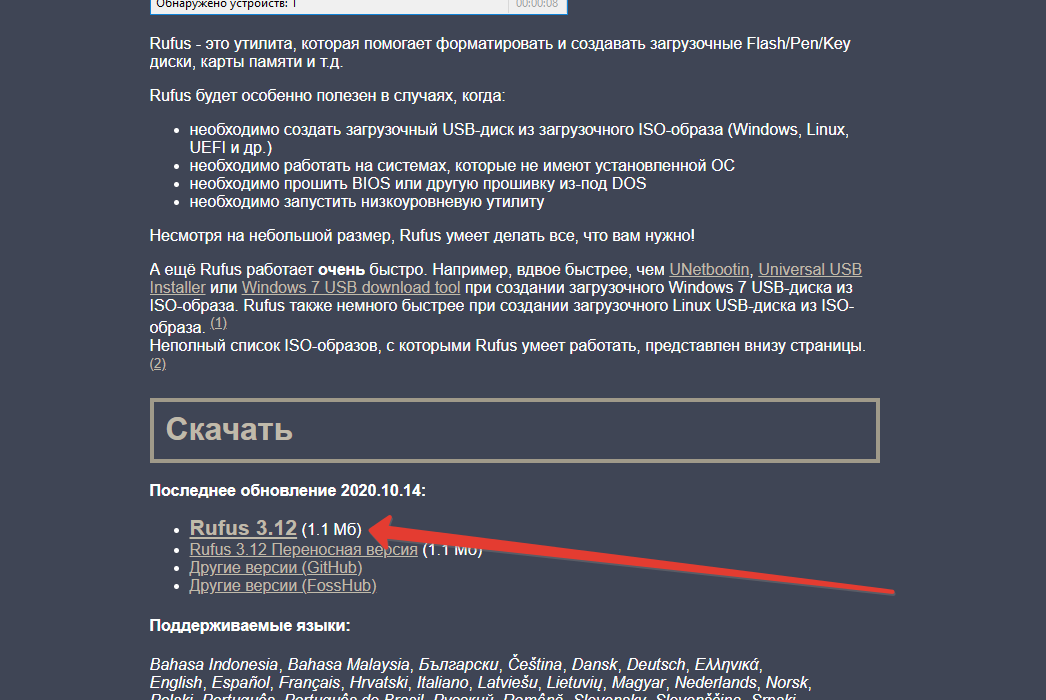
Task: Click the Скачать section heading
Action: (x=229, y=430)
